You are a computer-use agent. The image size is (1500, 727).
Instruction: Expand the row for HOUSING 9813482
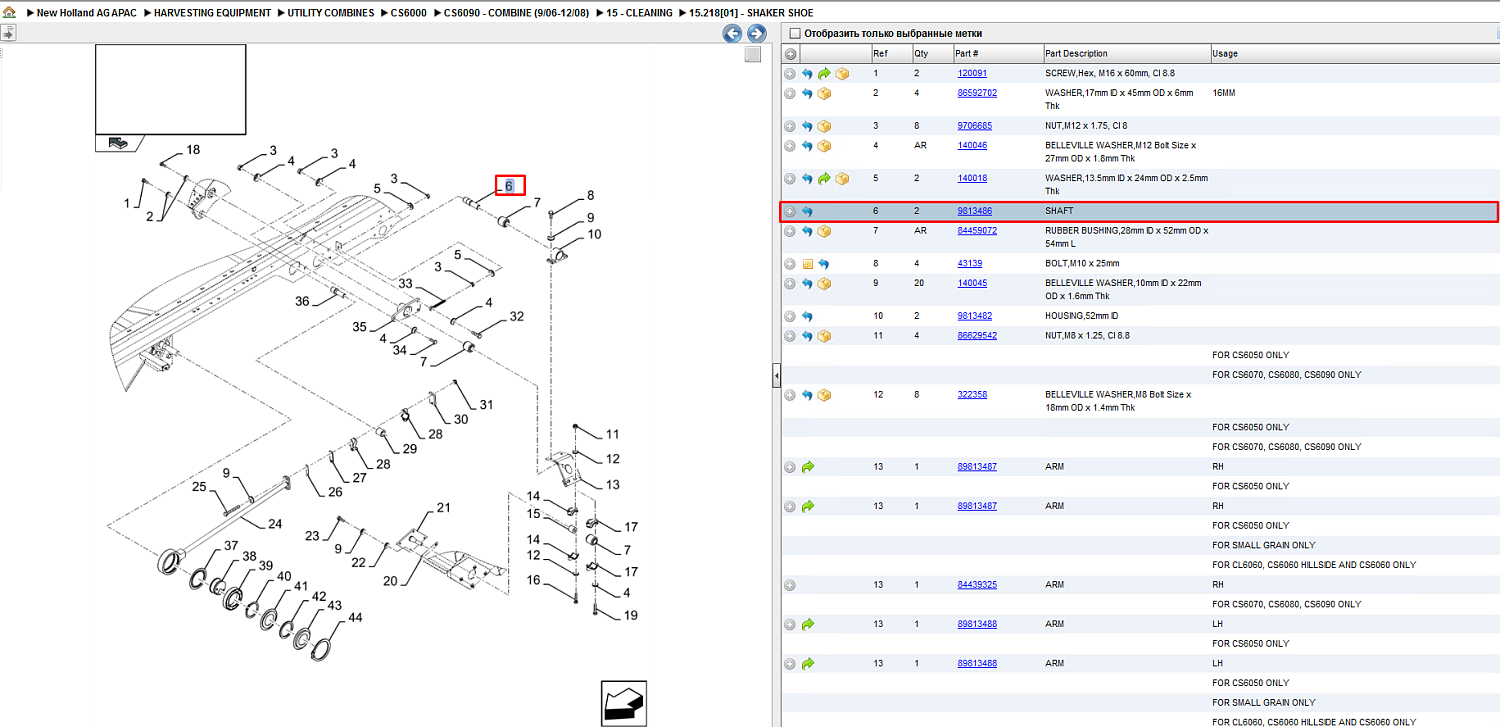[790, 316]
